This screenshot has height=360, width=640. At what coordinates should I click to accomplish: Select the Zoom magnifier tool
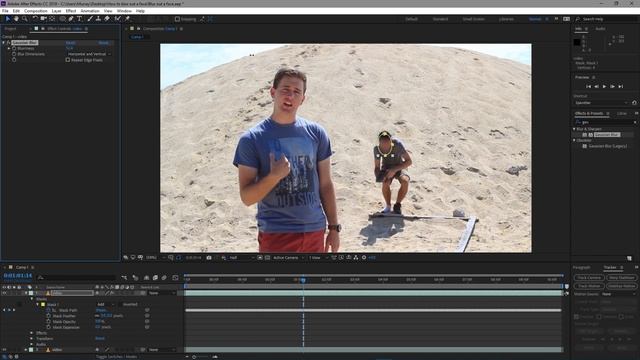click(x=25, y=19)
